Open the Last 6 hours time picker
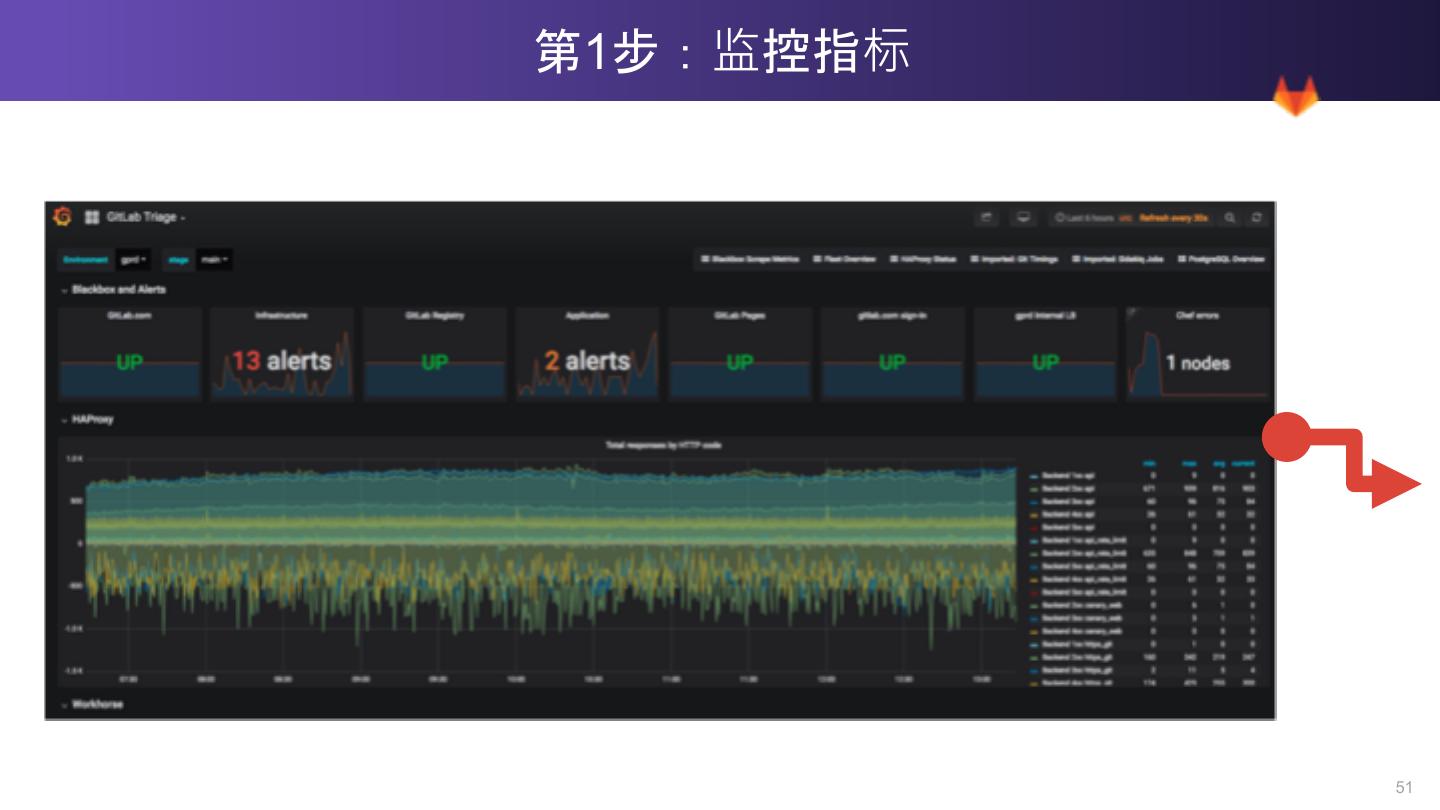 [x=1084, y=217]
